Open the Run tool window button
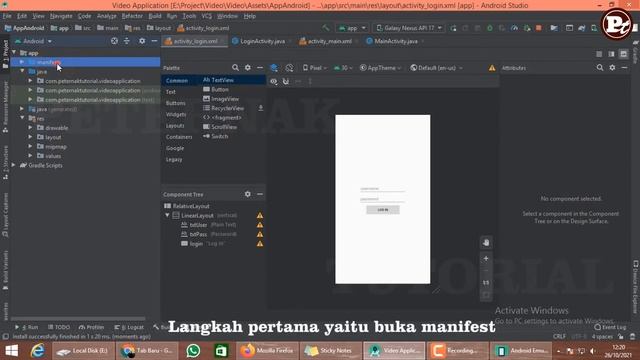 pos(27,327)
